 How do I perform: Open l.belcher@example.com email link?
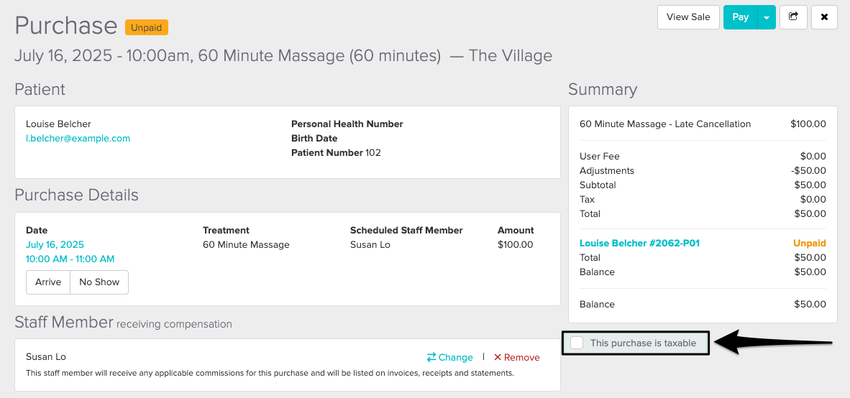point(78,138)
